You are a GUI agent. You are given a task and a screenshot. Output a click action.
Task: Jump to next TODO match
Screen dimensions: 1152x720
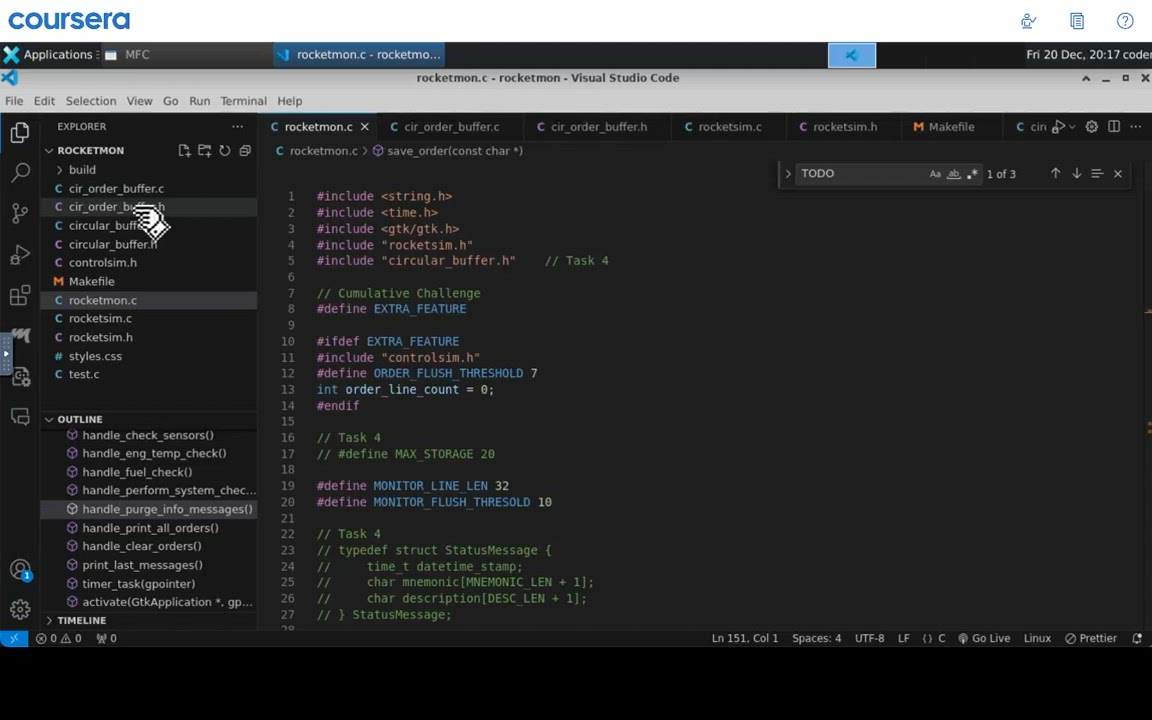1077,174
